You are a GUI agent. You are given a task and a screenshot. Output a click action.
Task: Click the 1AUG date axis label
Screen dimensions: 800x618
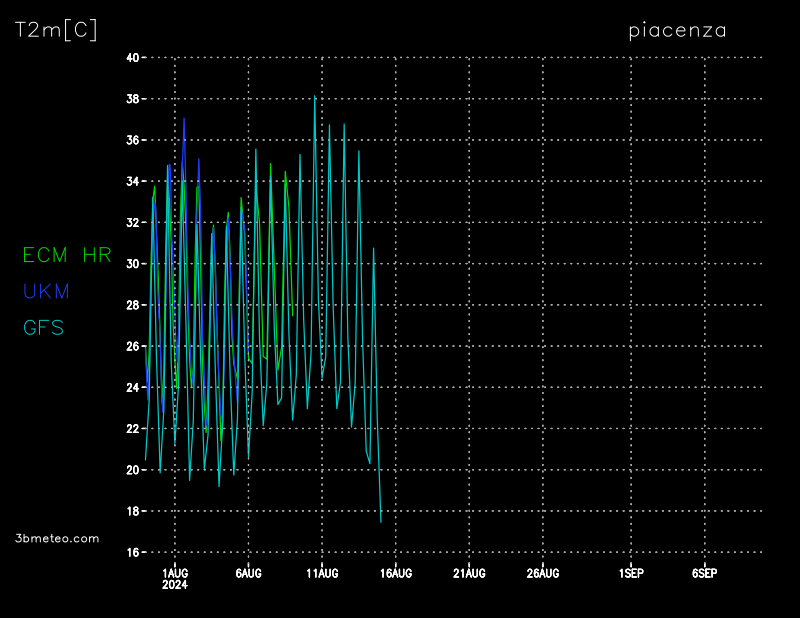tap(175, 573)
